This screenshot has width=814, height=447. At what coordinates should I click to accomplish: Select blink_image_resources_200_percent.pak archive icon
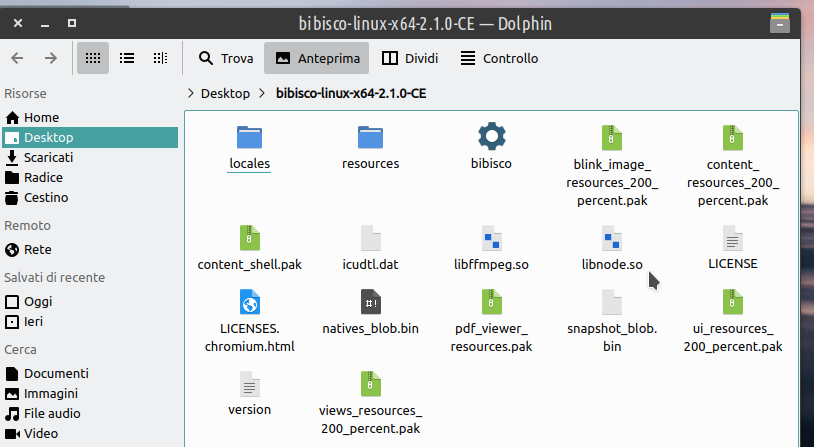click(612, 138)
